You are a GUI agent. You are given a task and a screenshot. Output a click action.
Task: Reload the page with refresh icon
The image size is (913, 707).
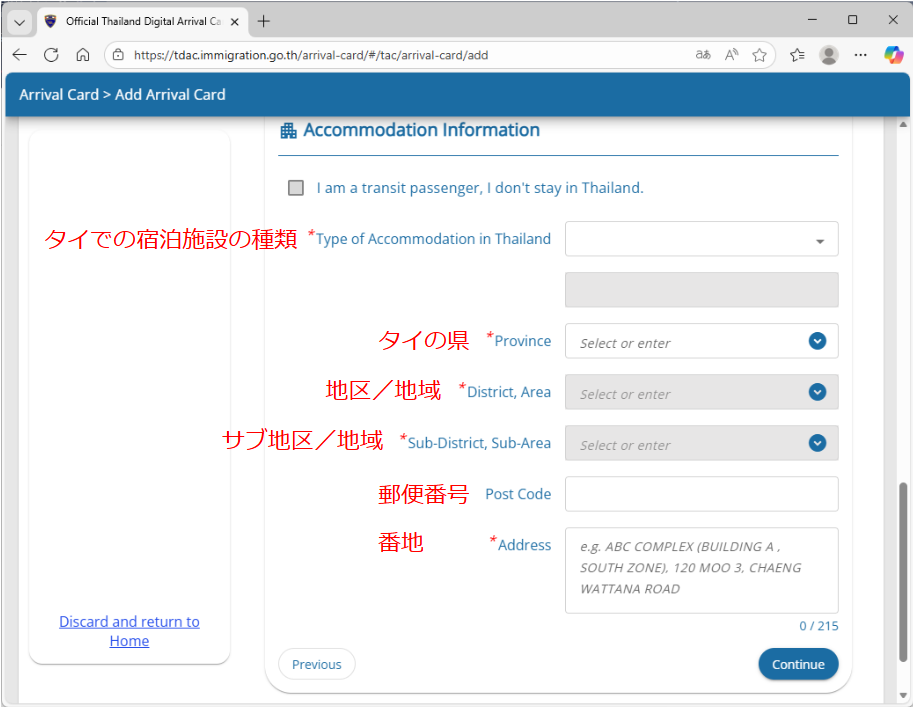coord(51,55)
